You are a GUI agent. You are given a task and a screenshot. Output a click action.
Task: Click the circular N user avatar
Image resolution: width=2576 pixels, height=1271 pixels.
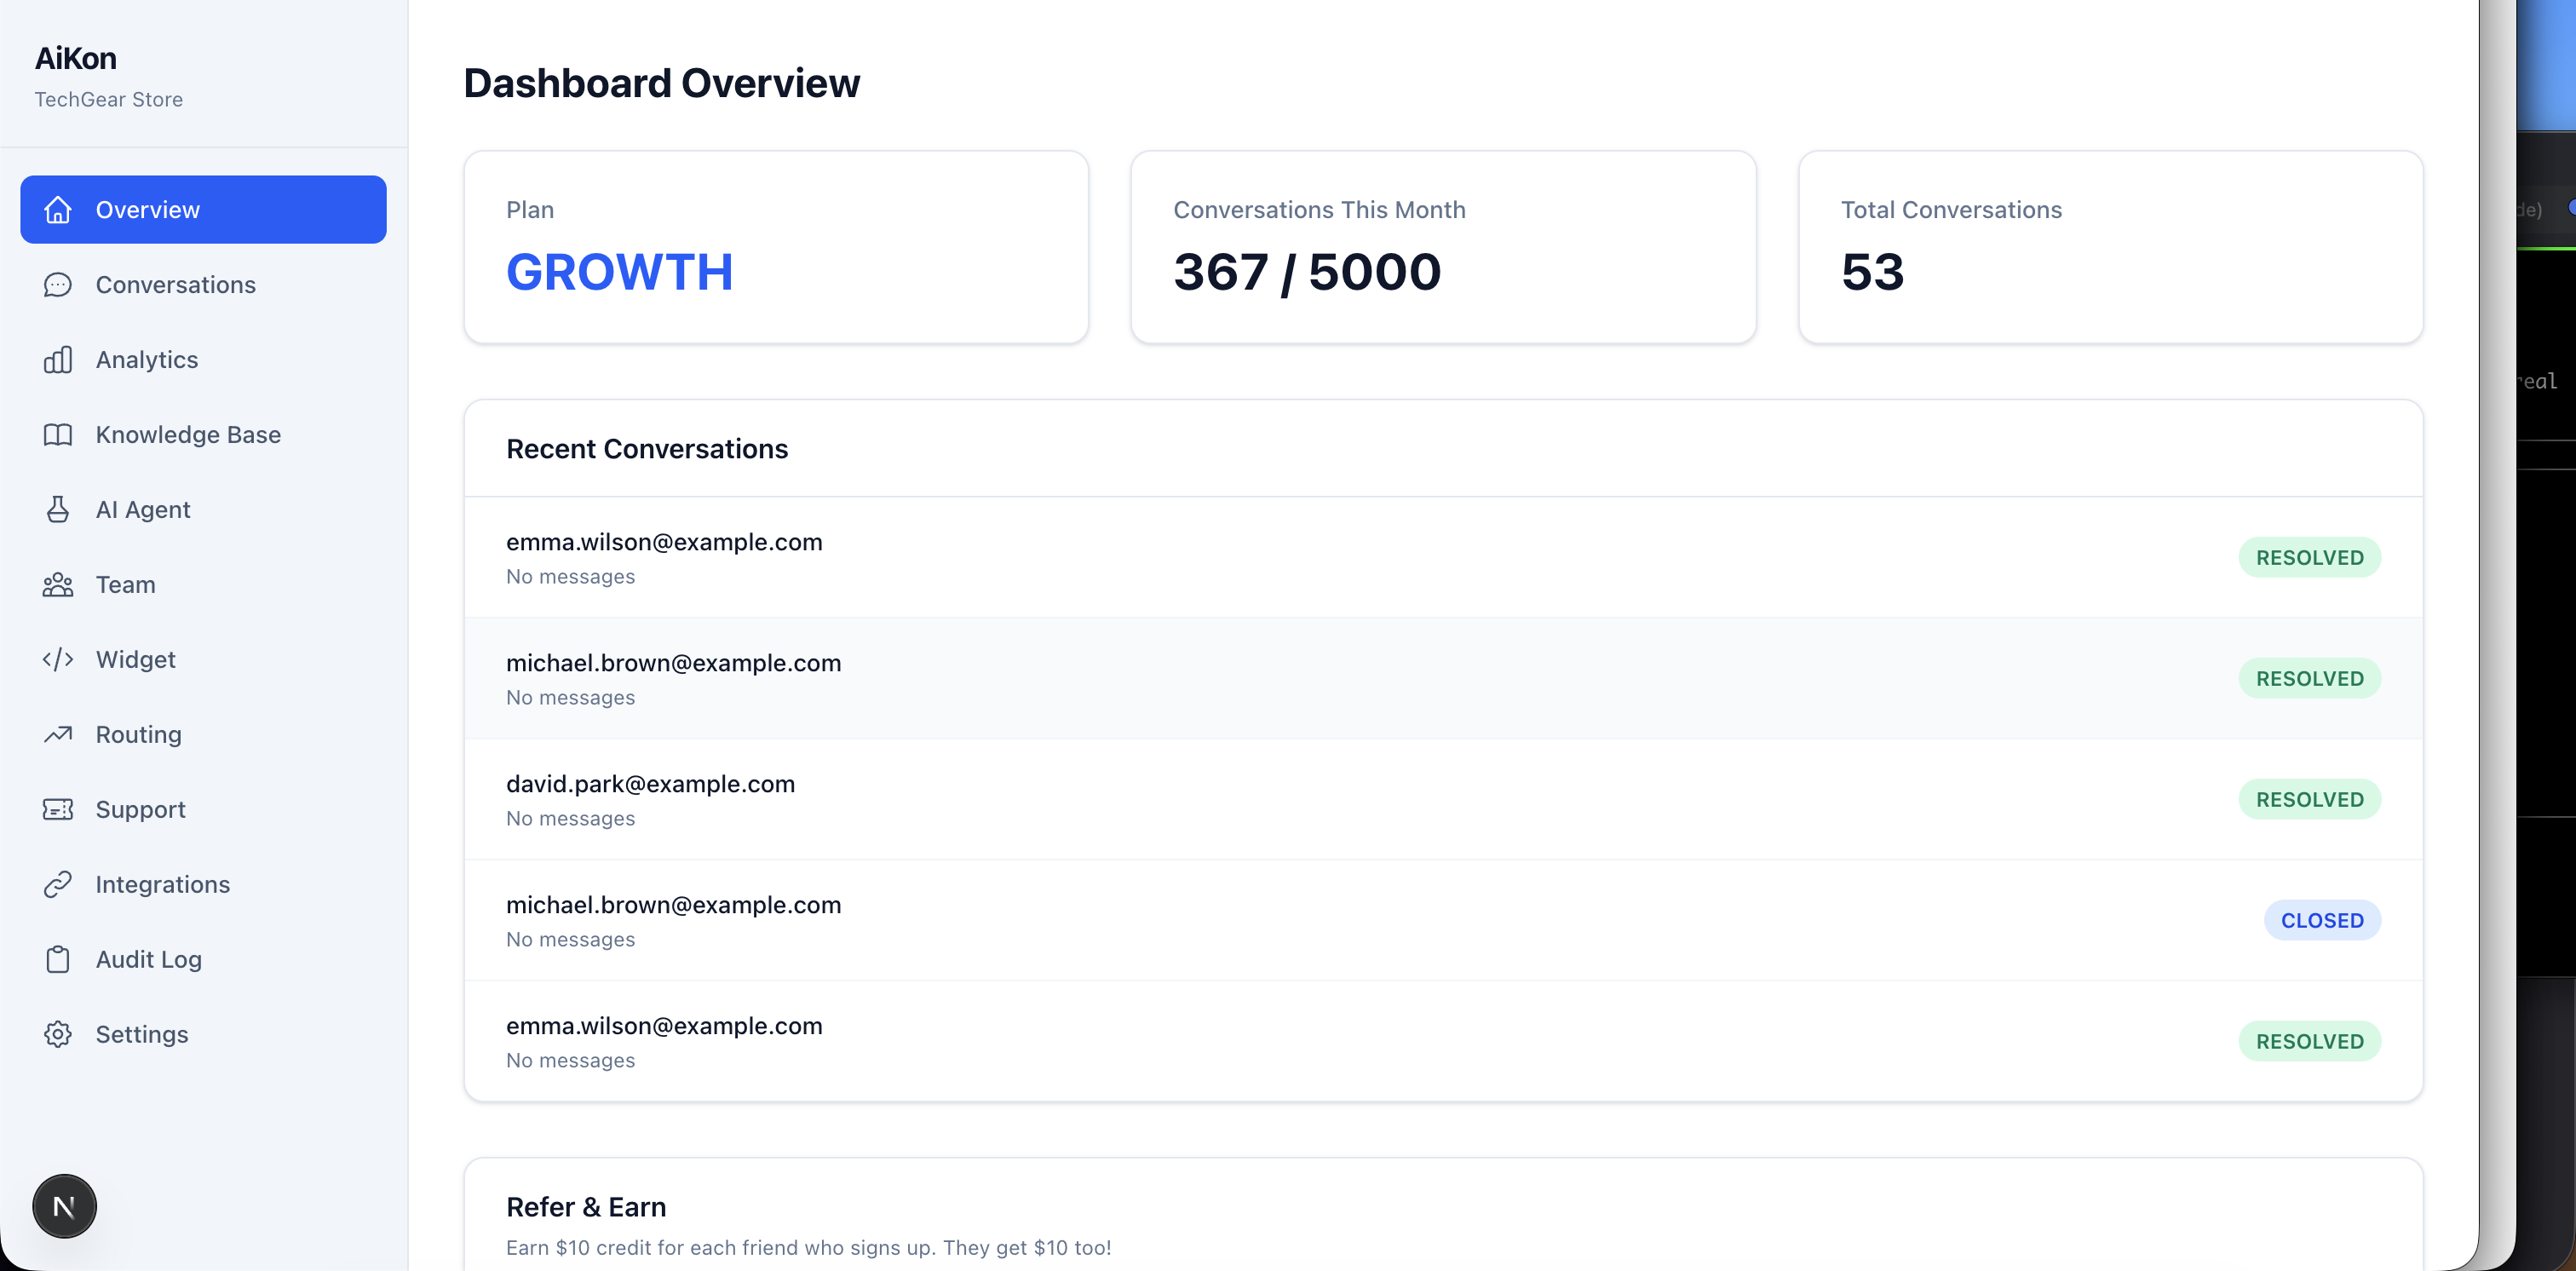(64, 1206)
